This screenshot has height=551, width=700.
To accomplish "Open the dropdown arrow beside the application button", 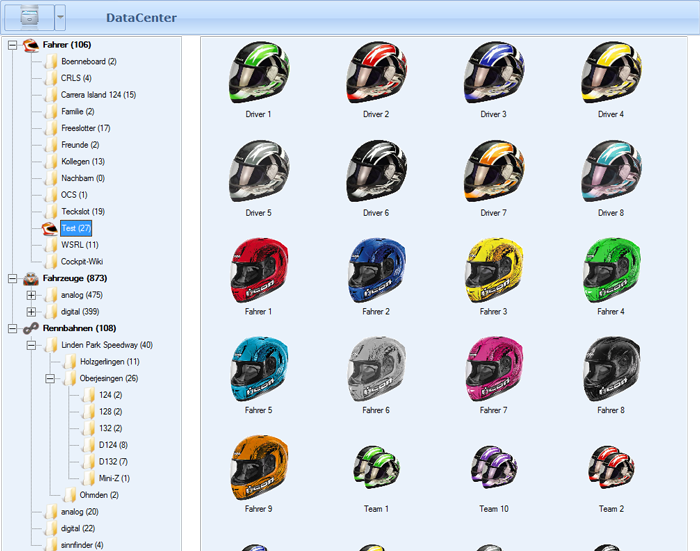I will [x=60, y=17].
